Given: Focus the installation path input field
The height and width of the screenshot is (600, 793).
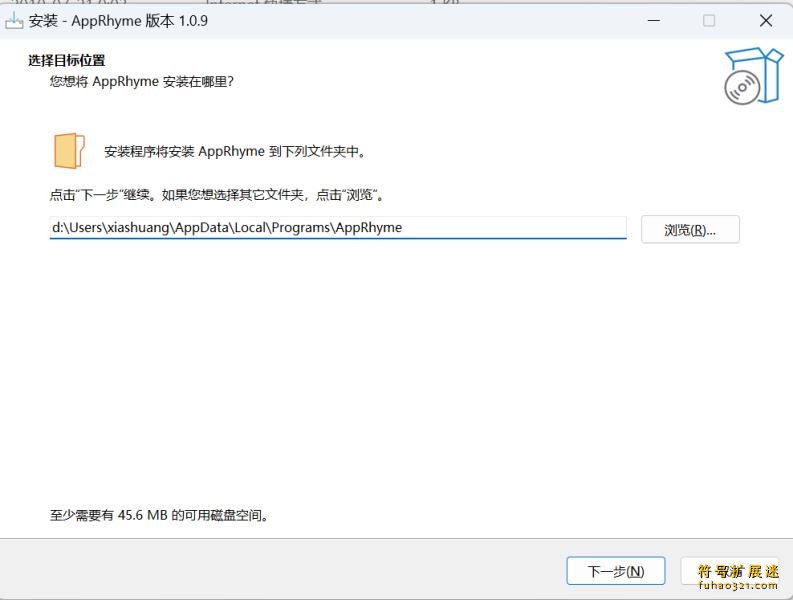Looking at the screenshot, I should (338, 228).
